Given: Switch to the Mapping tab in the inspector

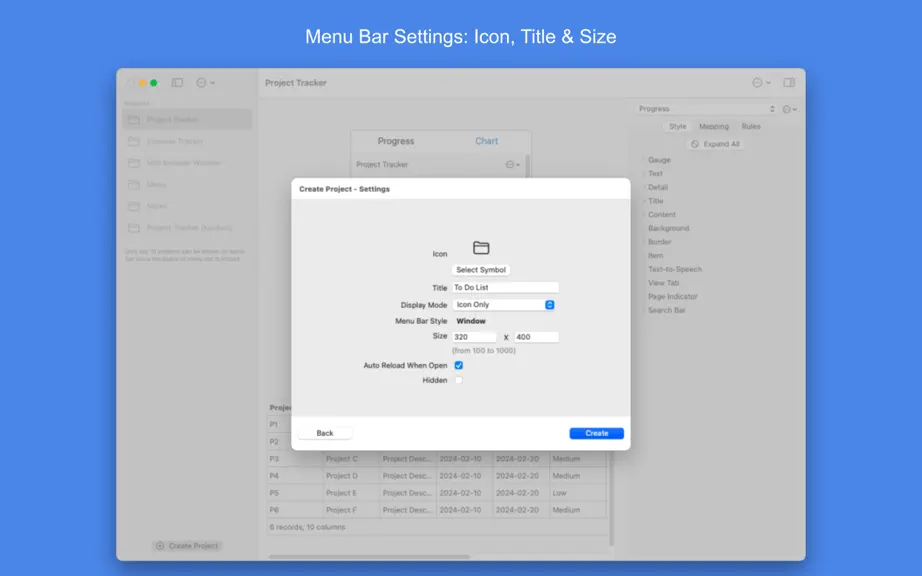Looking at the screenshot, I should [714, 126].
